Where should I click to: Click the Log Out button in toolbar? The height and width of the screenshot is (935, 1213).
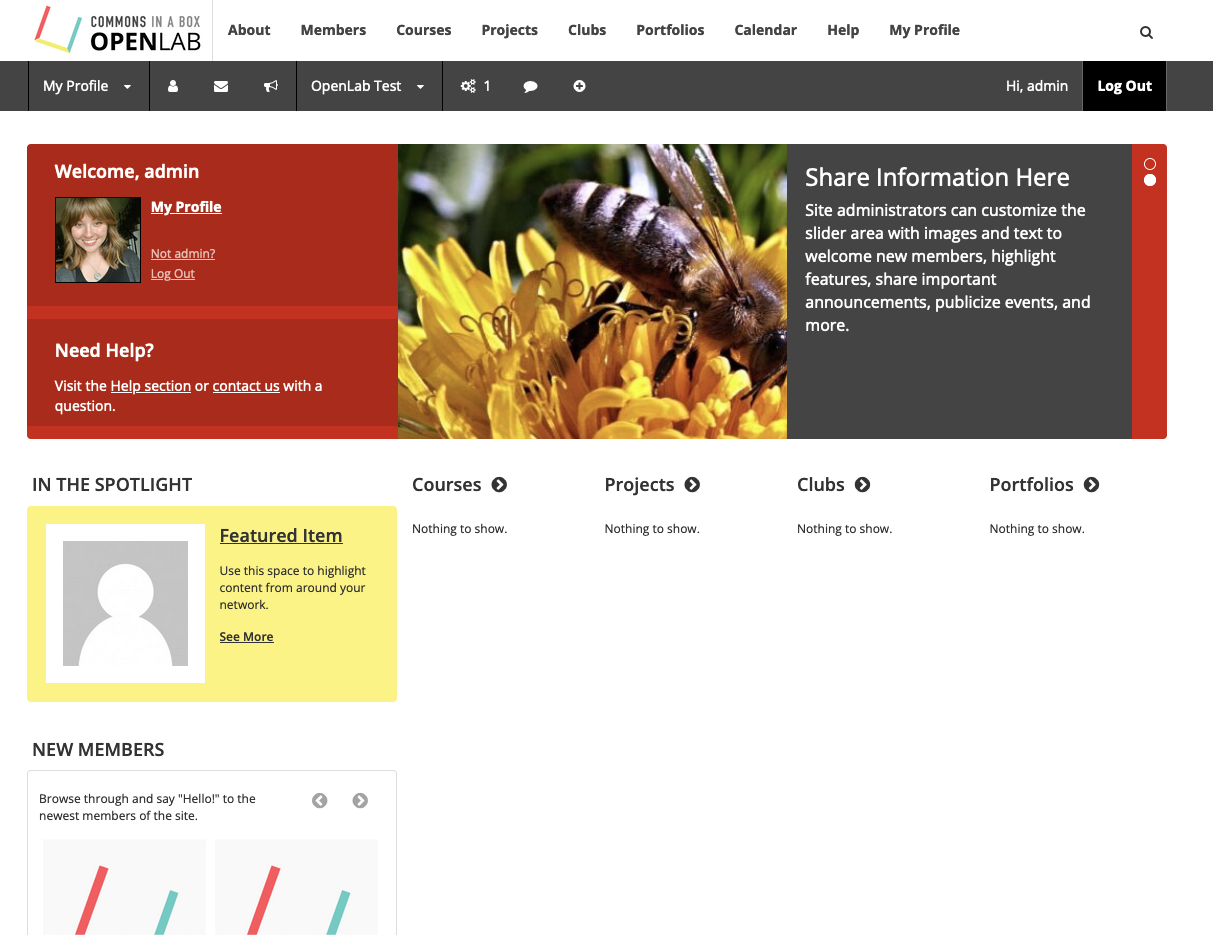pos(1125,86)
